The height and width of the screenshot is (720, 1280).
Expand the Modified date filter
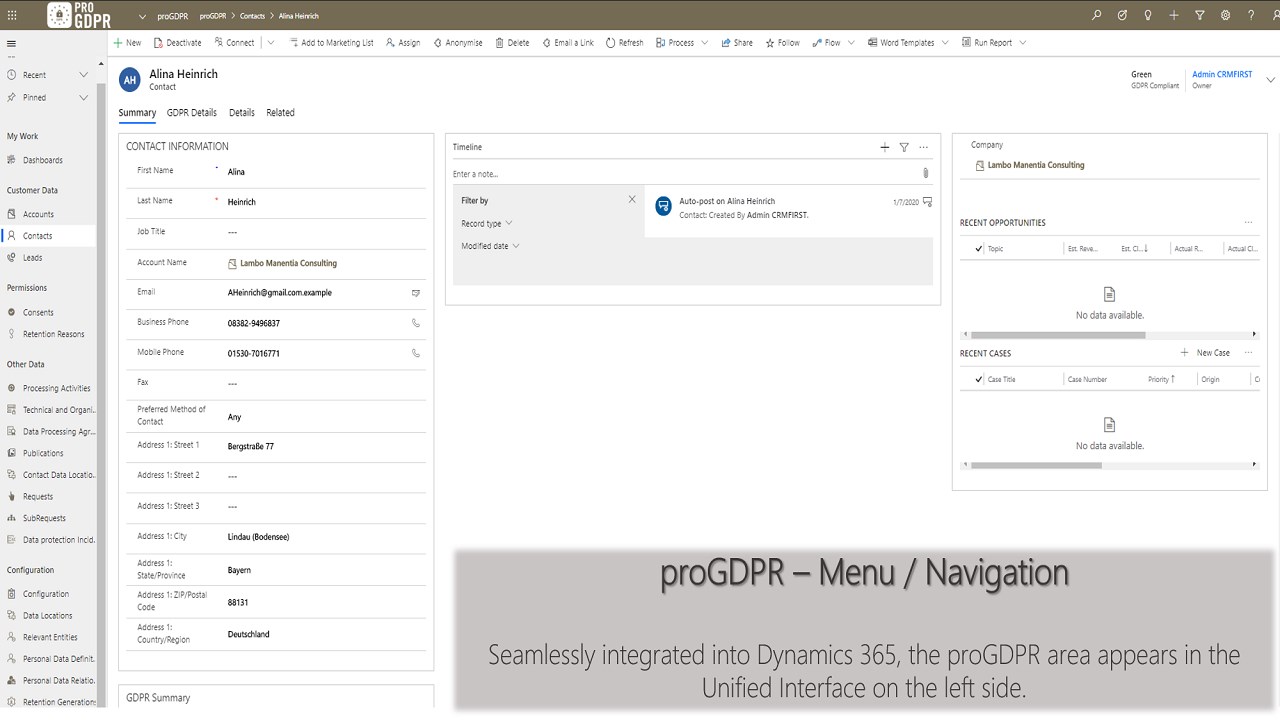[x=491, y=246]
